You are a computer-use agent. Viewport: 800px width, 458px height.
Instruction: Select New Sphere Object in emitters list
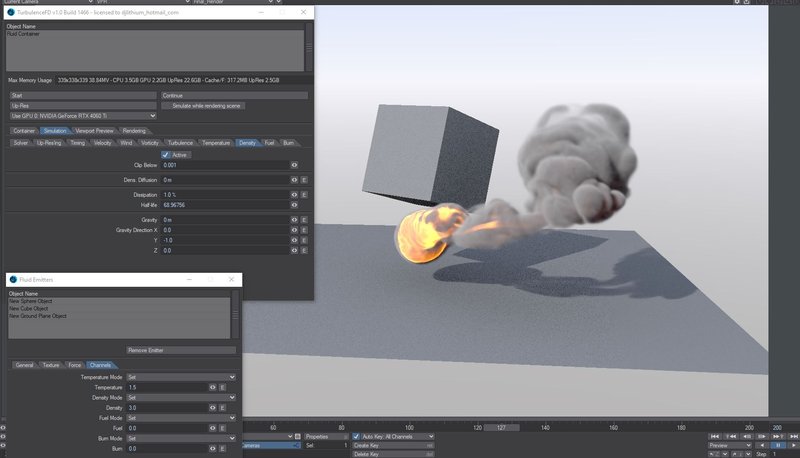click(x=31, y=301)
